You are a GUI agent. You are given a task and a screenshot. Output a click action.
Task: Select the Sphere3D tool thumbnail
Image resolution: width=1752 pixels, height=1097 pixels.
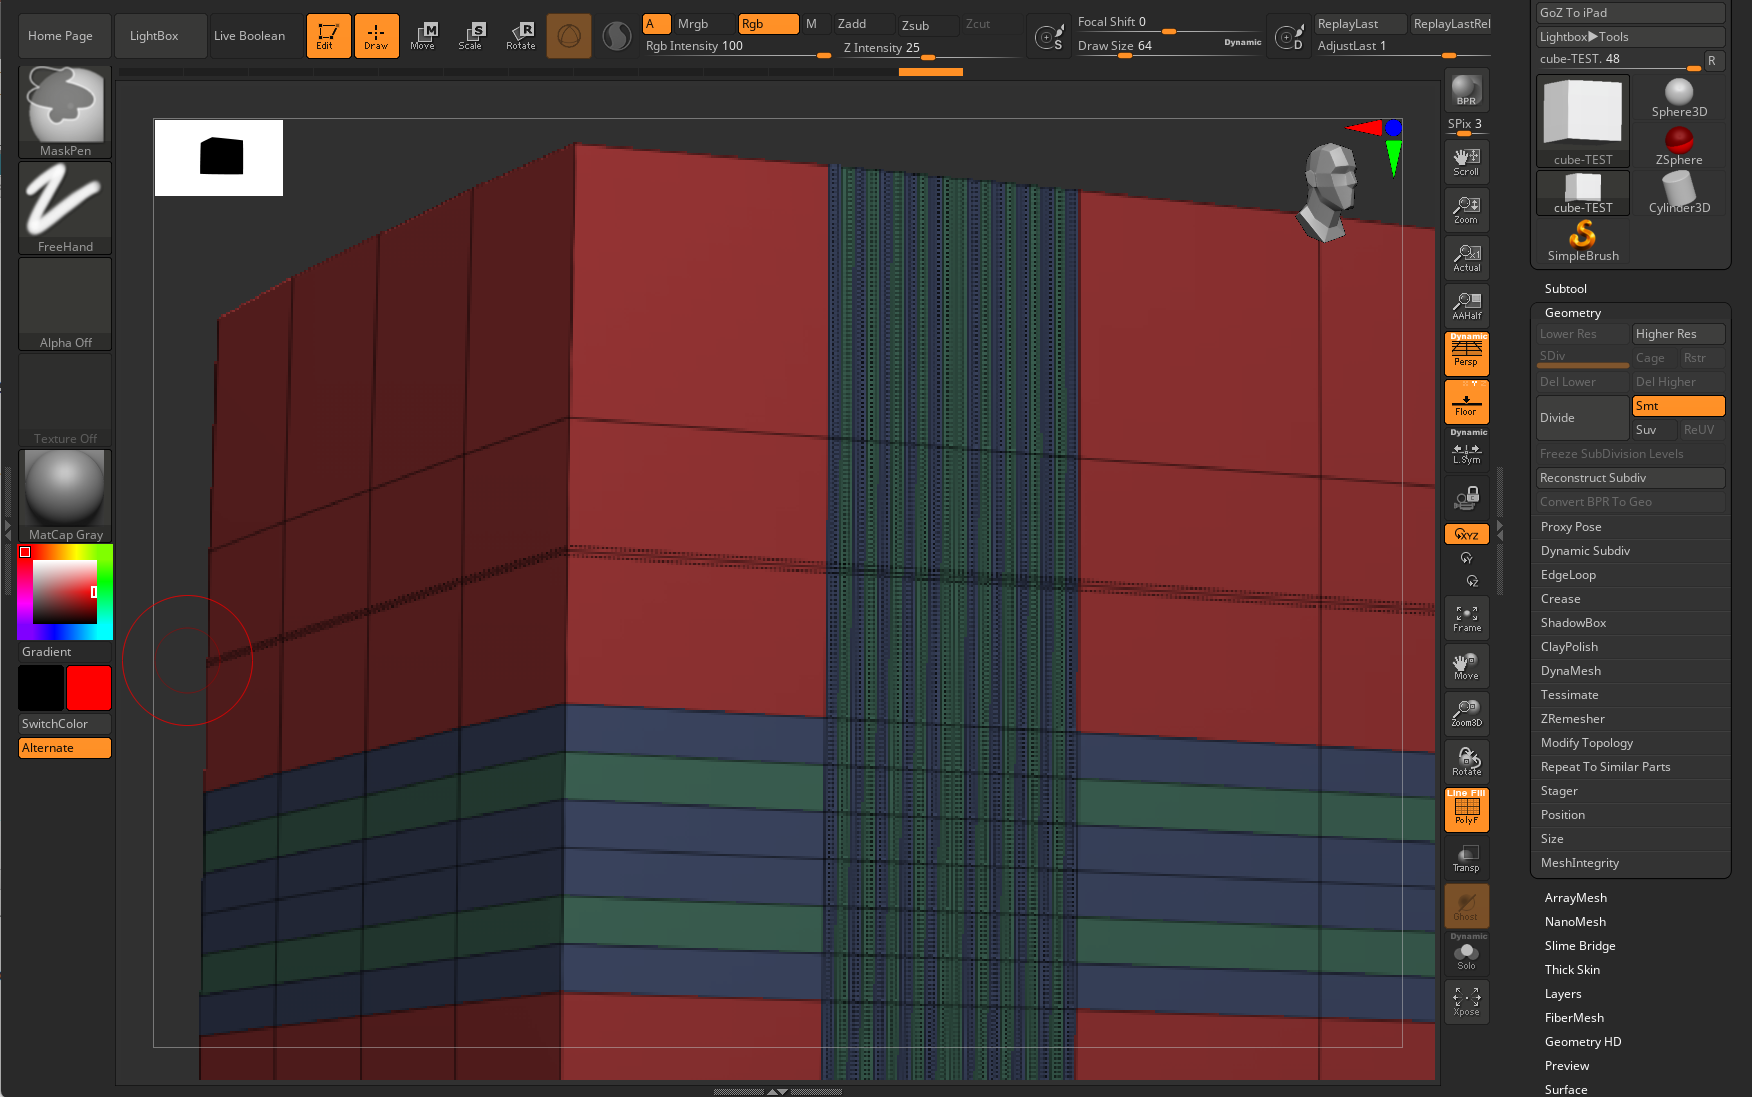pyautogui.click(x=1679, y=98)
